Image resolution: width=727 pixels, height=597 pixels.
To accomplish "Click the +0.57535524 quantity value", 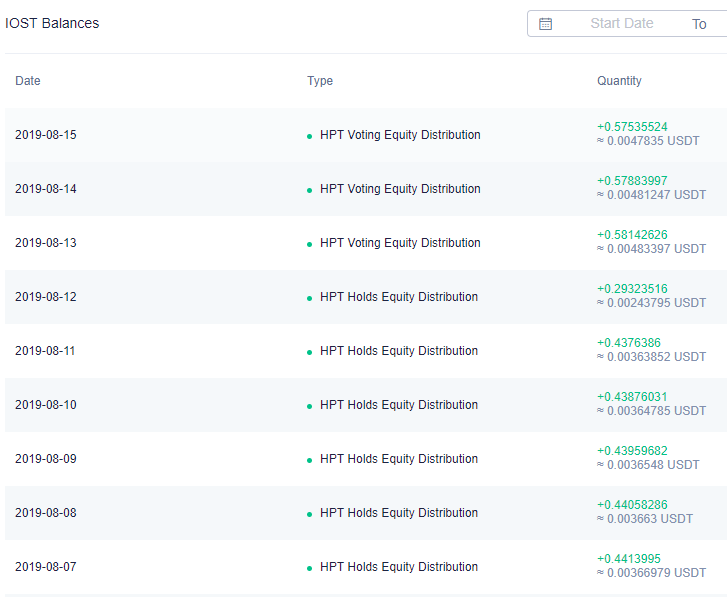I will [x=632, y=127].
